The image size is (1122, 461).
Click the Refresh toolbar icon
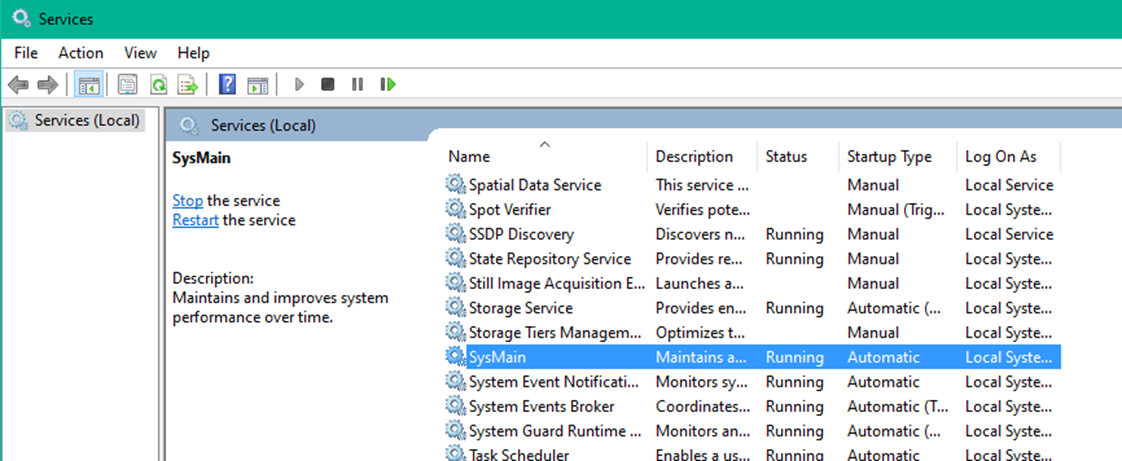coord(157,85)
